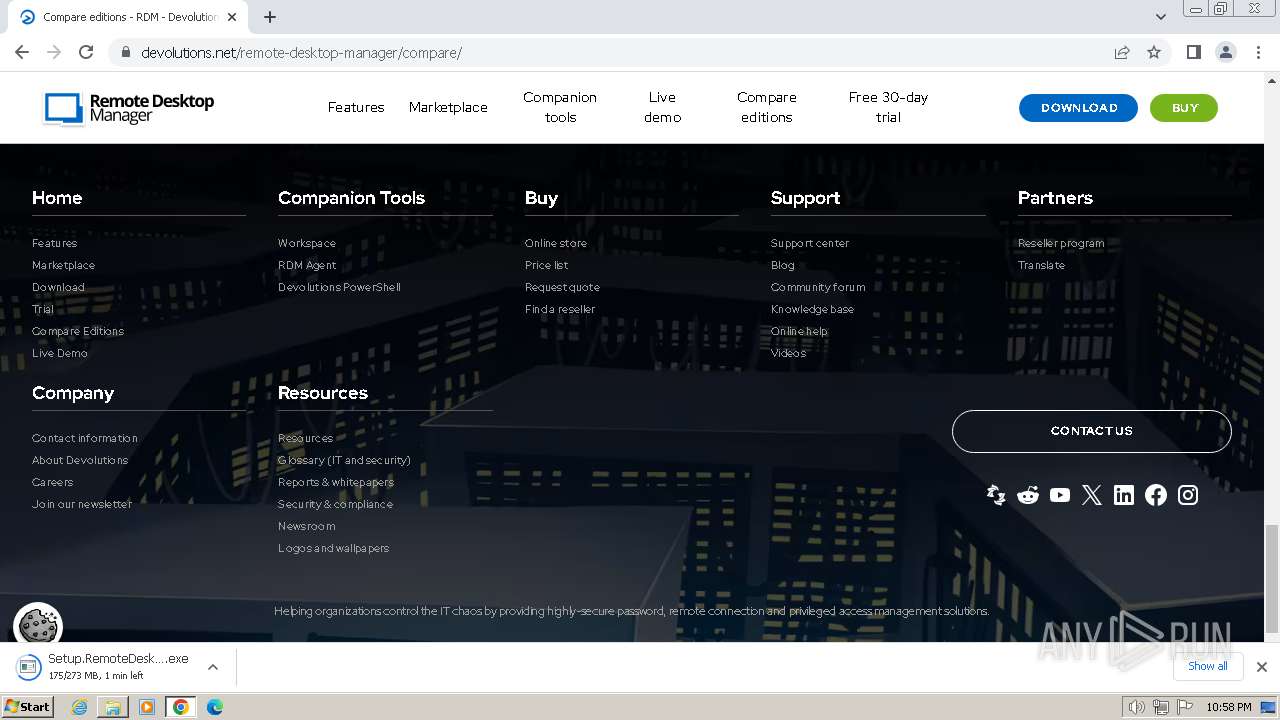Open the Instagram social icon
This screenshot has height=720, width=1280.
tap(1188, 495)
